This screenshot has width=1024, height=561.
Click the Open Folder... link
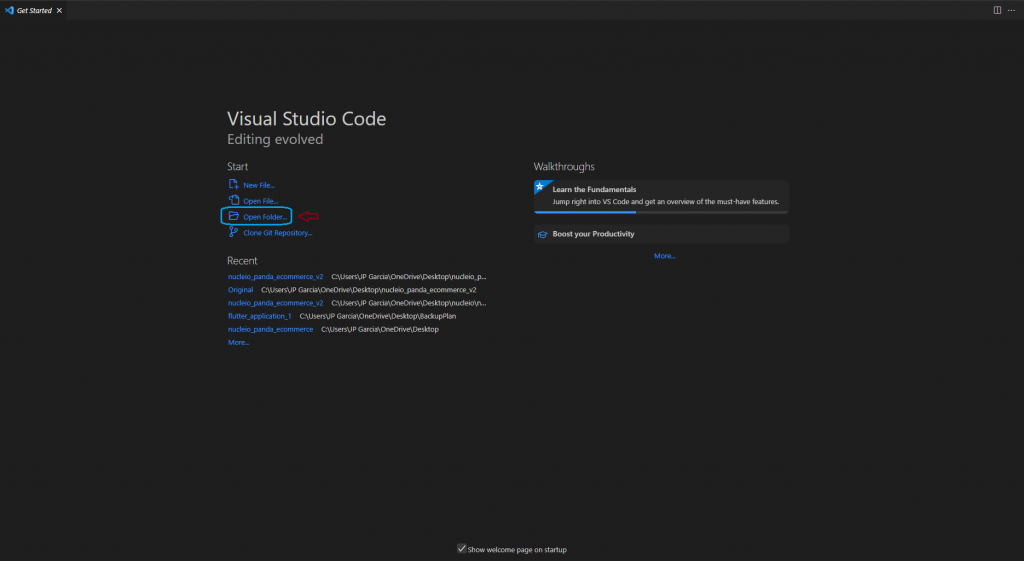coord(265,217)
